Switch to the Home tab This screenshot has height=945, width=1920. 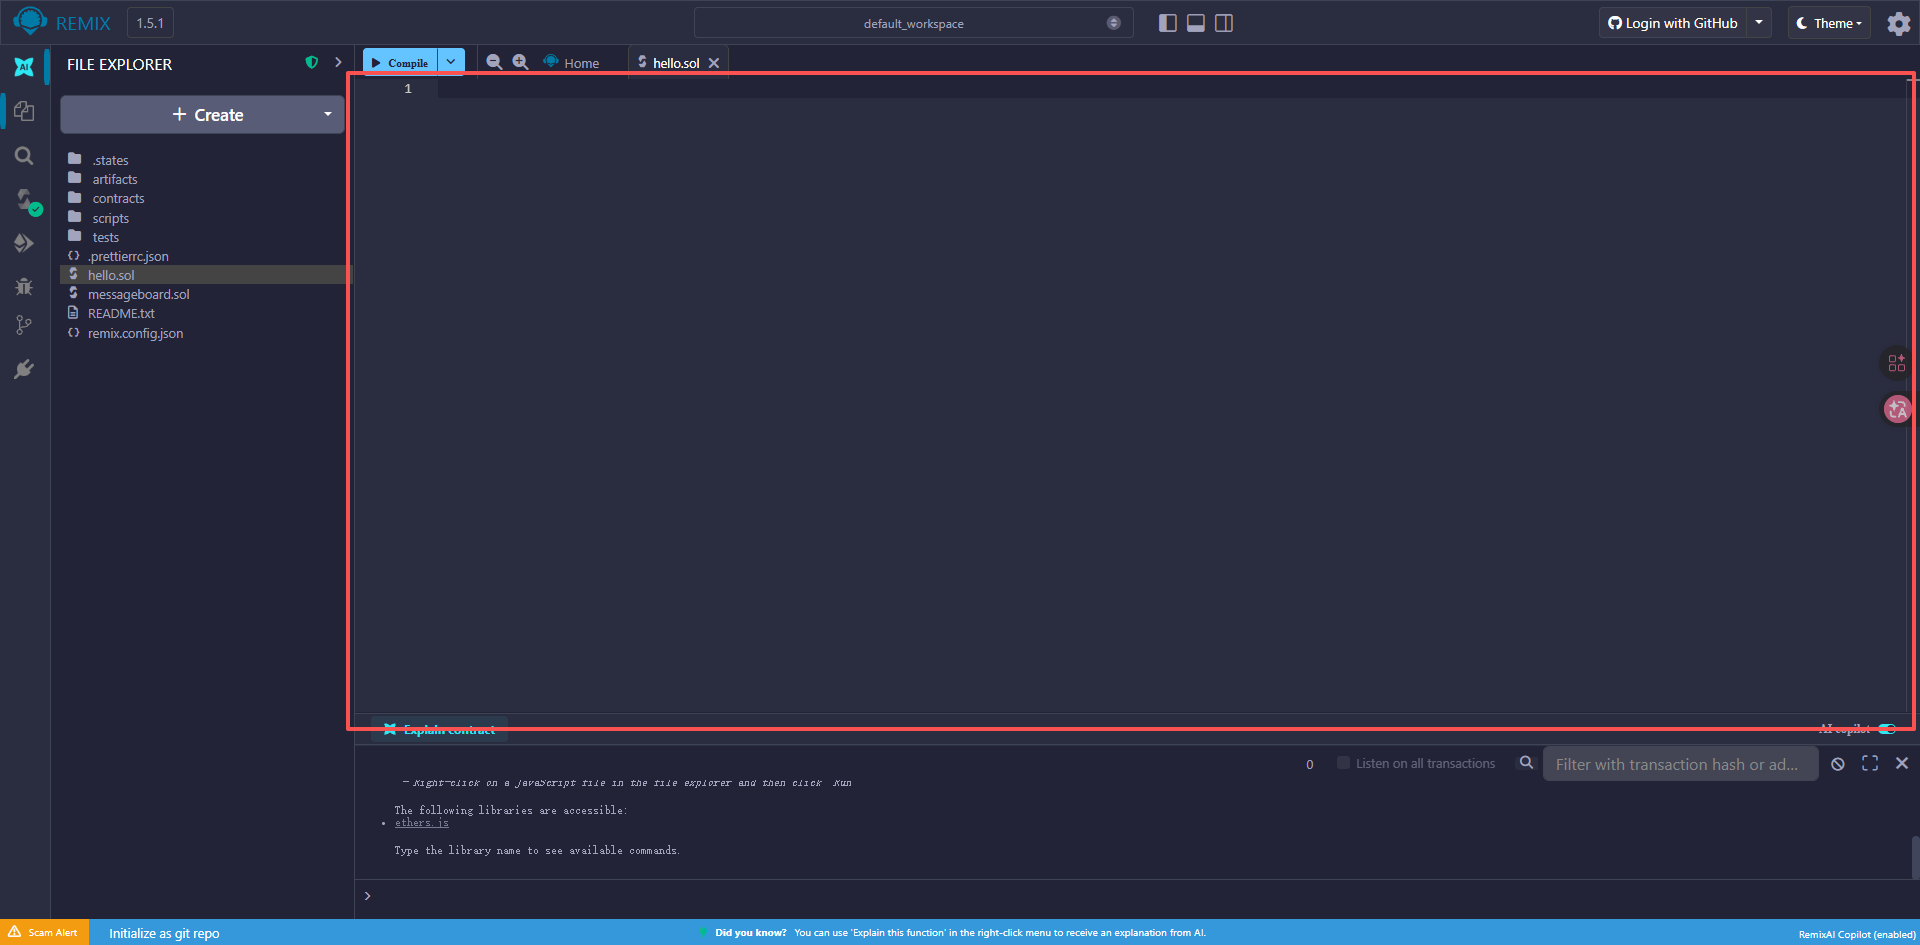click(x=571, y=63)
